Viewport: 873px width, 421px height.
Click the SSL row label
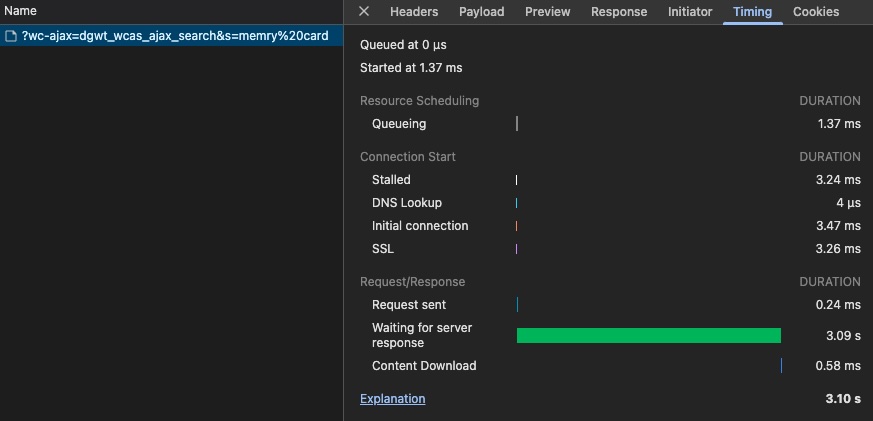383,249
